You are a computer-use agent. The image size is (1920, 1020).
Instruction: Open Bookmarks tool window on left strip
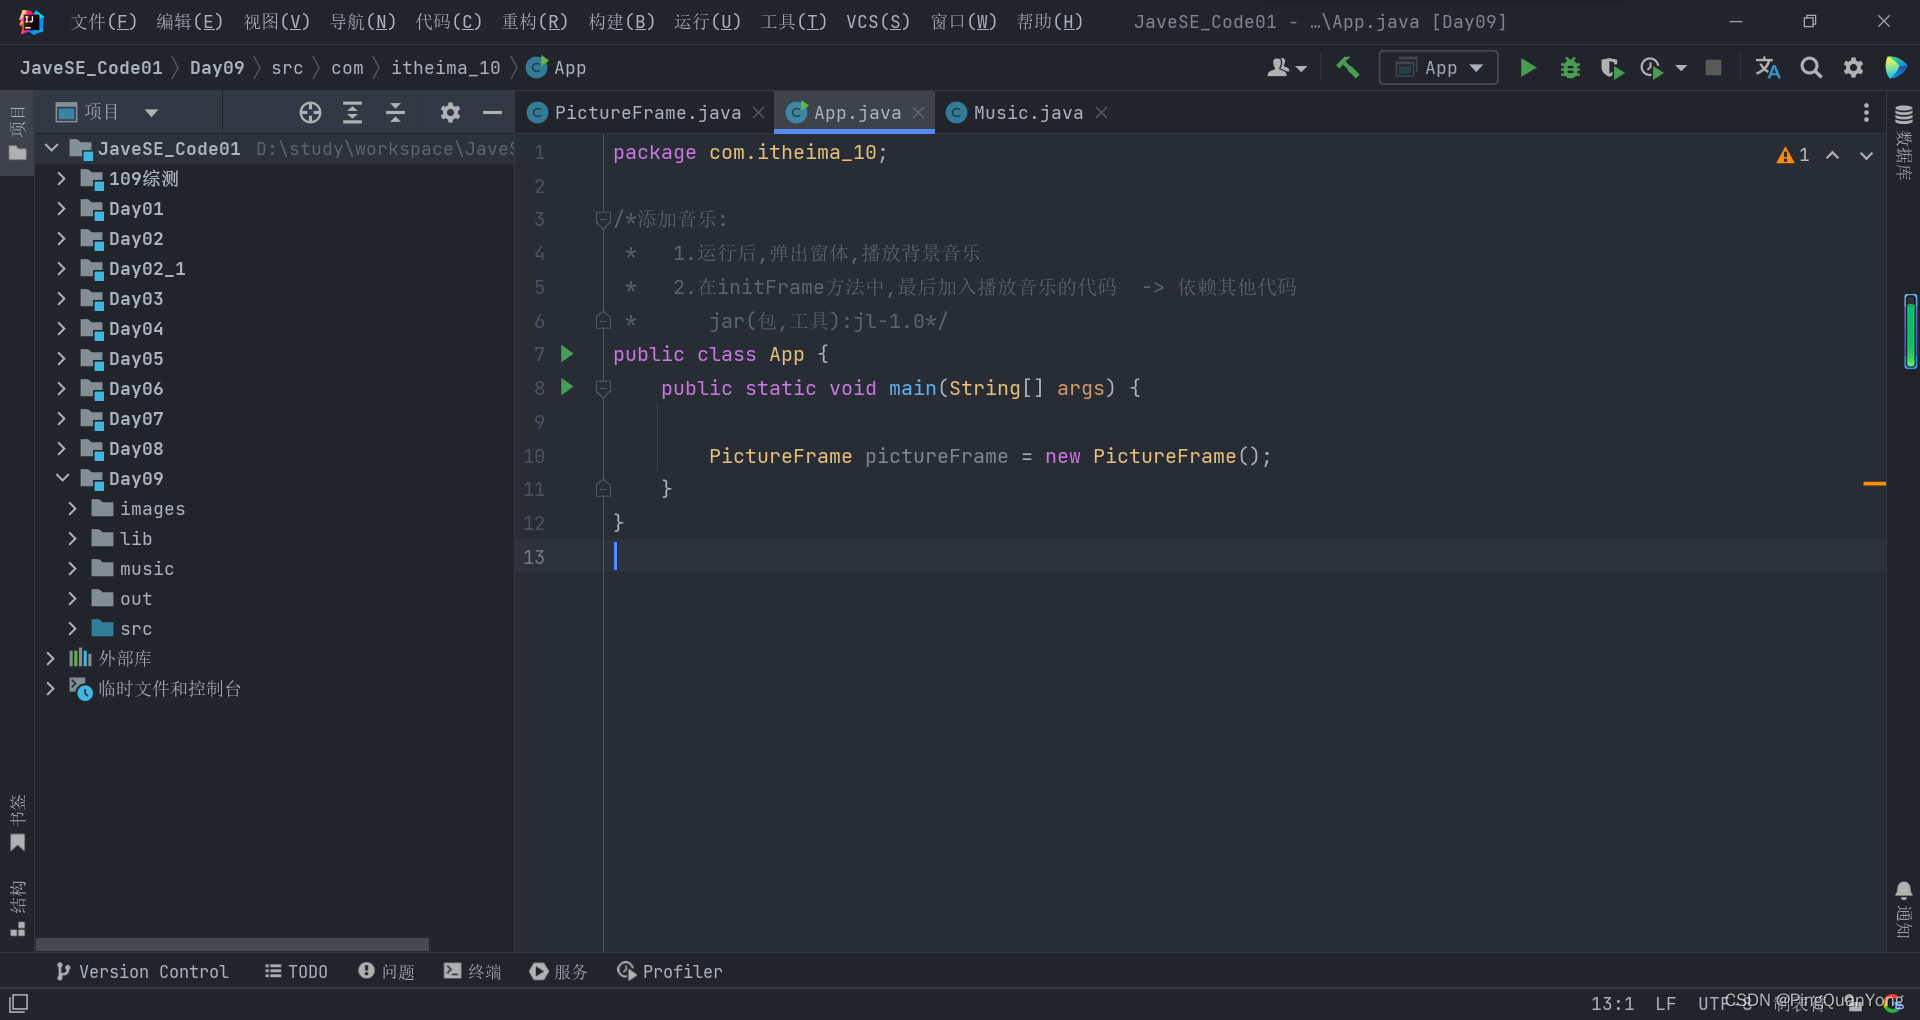pyautogui.click(x=17, y=824)
